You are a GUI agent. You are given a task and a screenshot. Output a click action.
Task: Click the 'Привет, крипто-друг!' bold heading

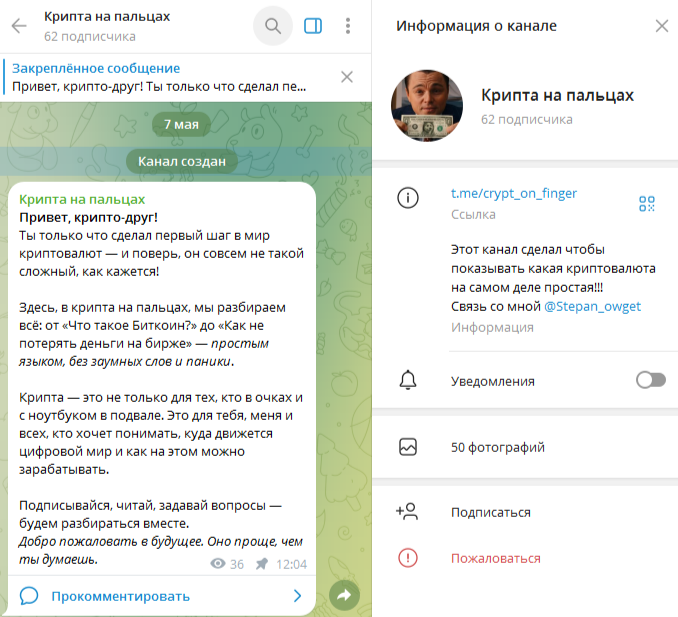click(x=88, y=217)
